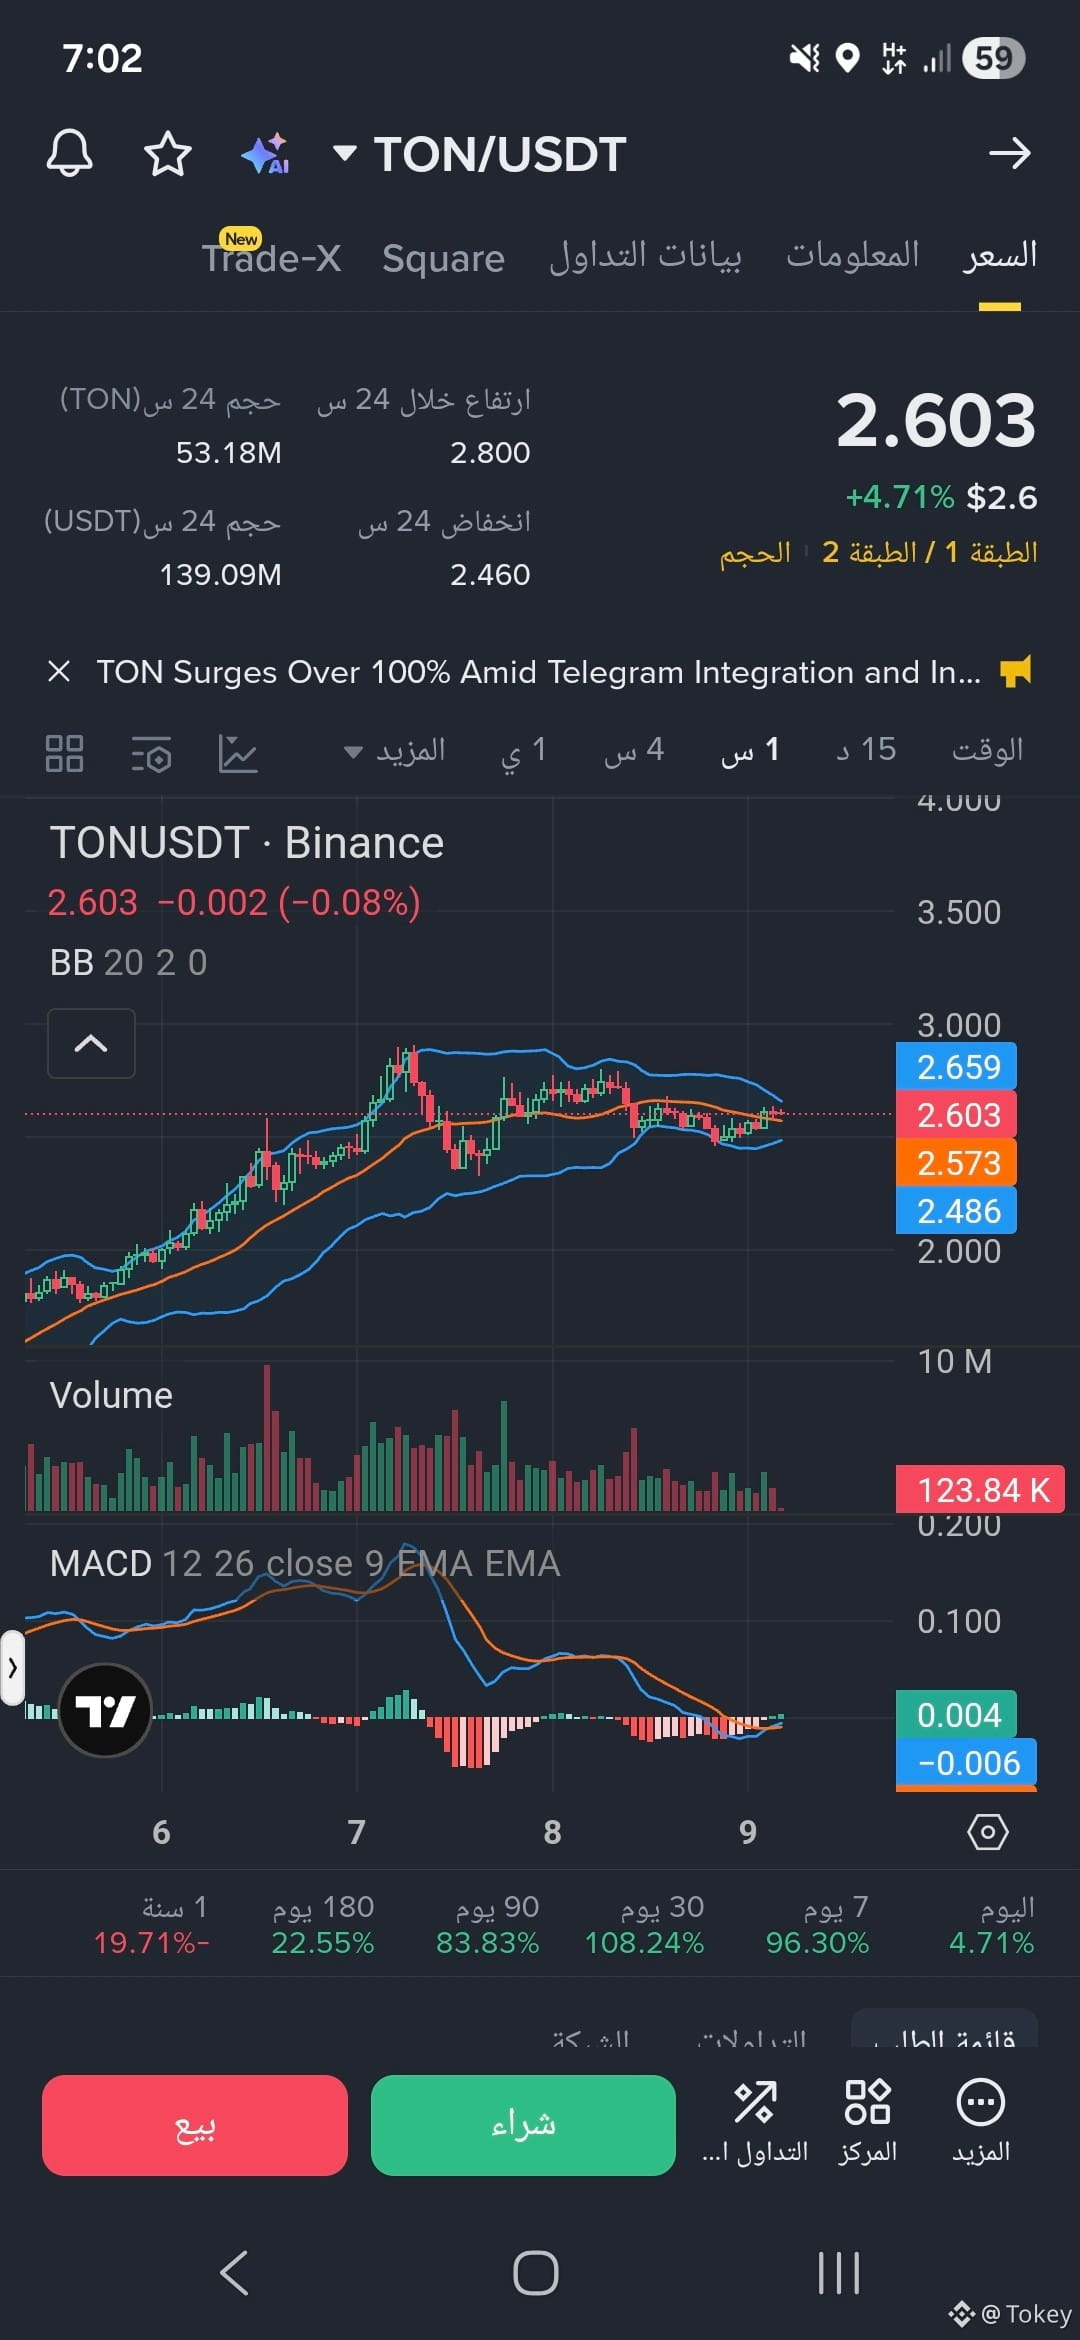Open chart display settings icon
The image size is (1080, 2340).
coord(152,754)
